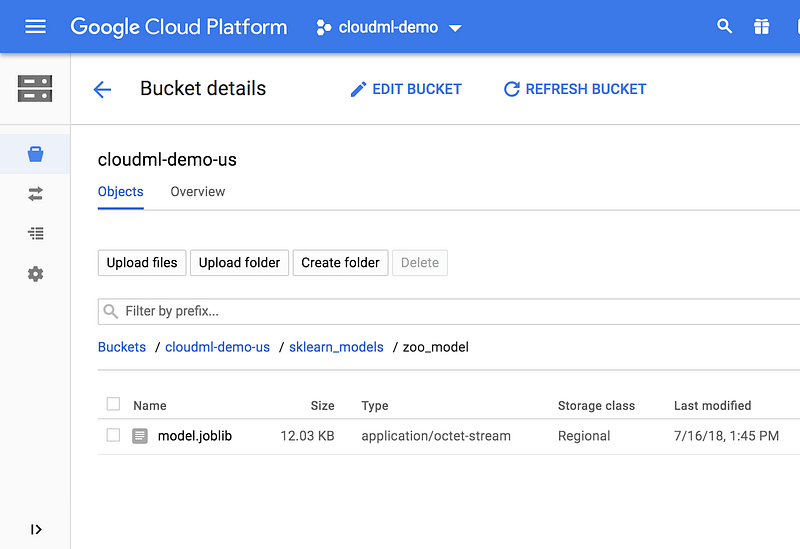Go back using the left arrow
800x549 pixels.
point(102,89)
